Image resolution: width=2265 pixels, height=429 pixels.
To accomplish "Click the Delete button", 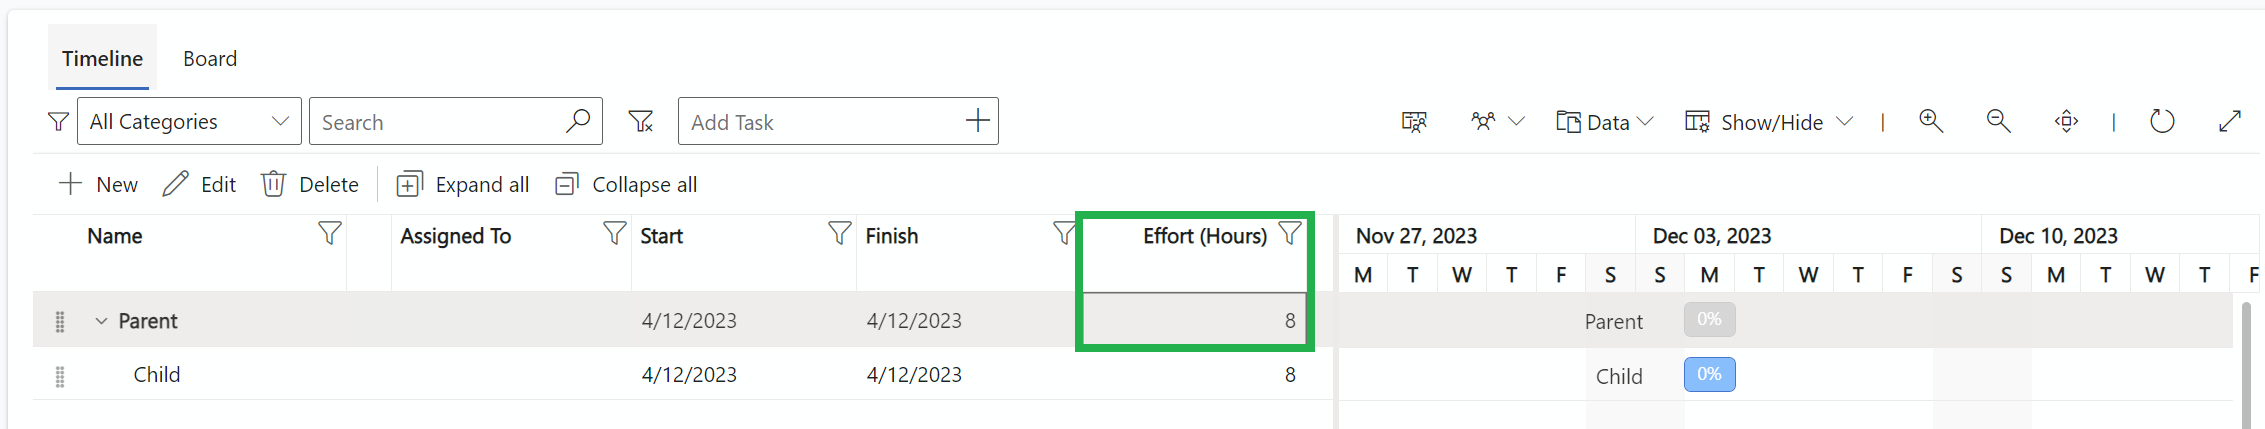I will pos(310,184).
